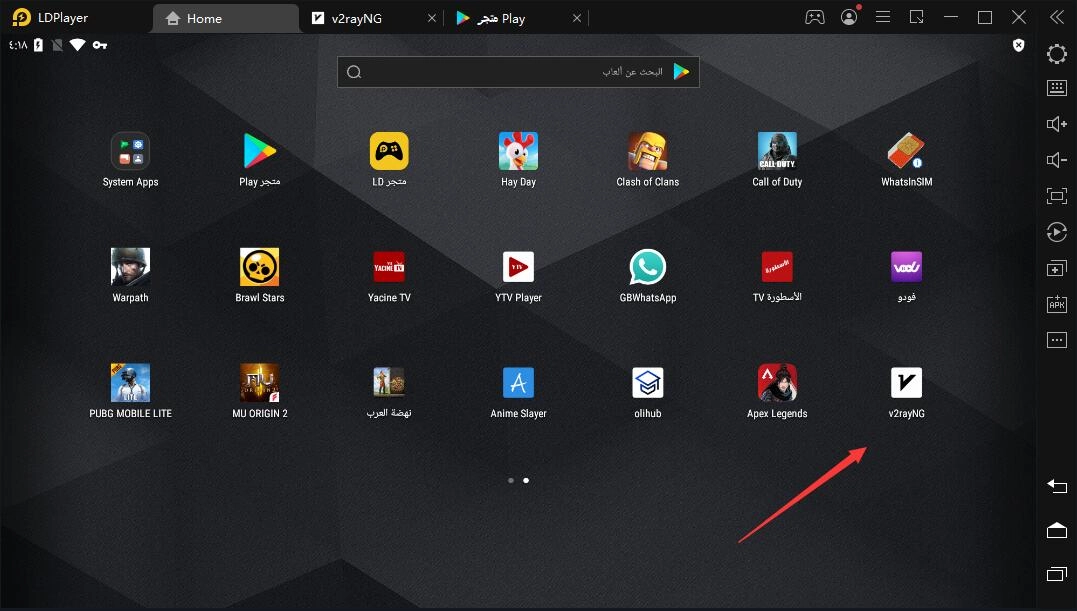
Task: Launch Call of Duty
Action: click(777, 151)
